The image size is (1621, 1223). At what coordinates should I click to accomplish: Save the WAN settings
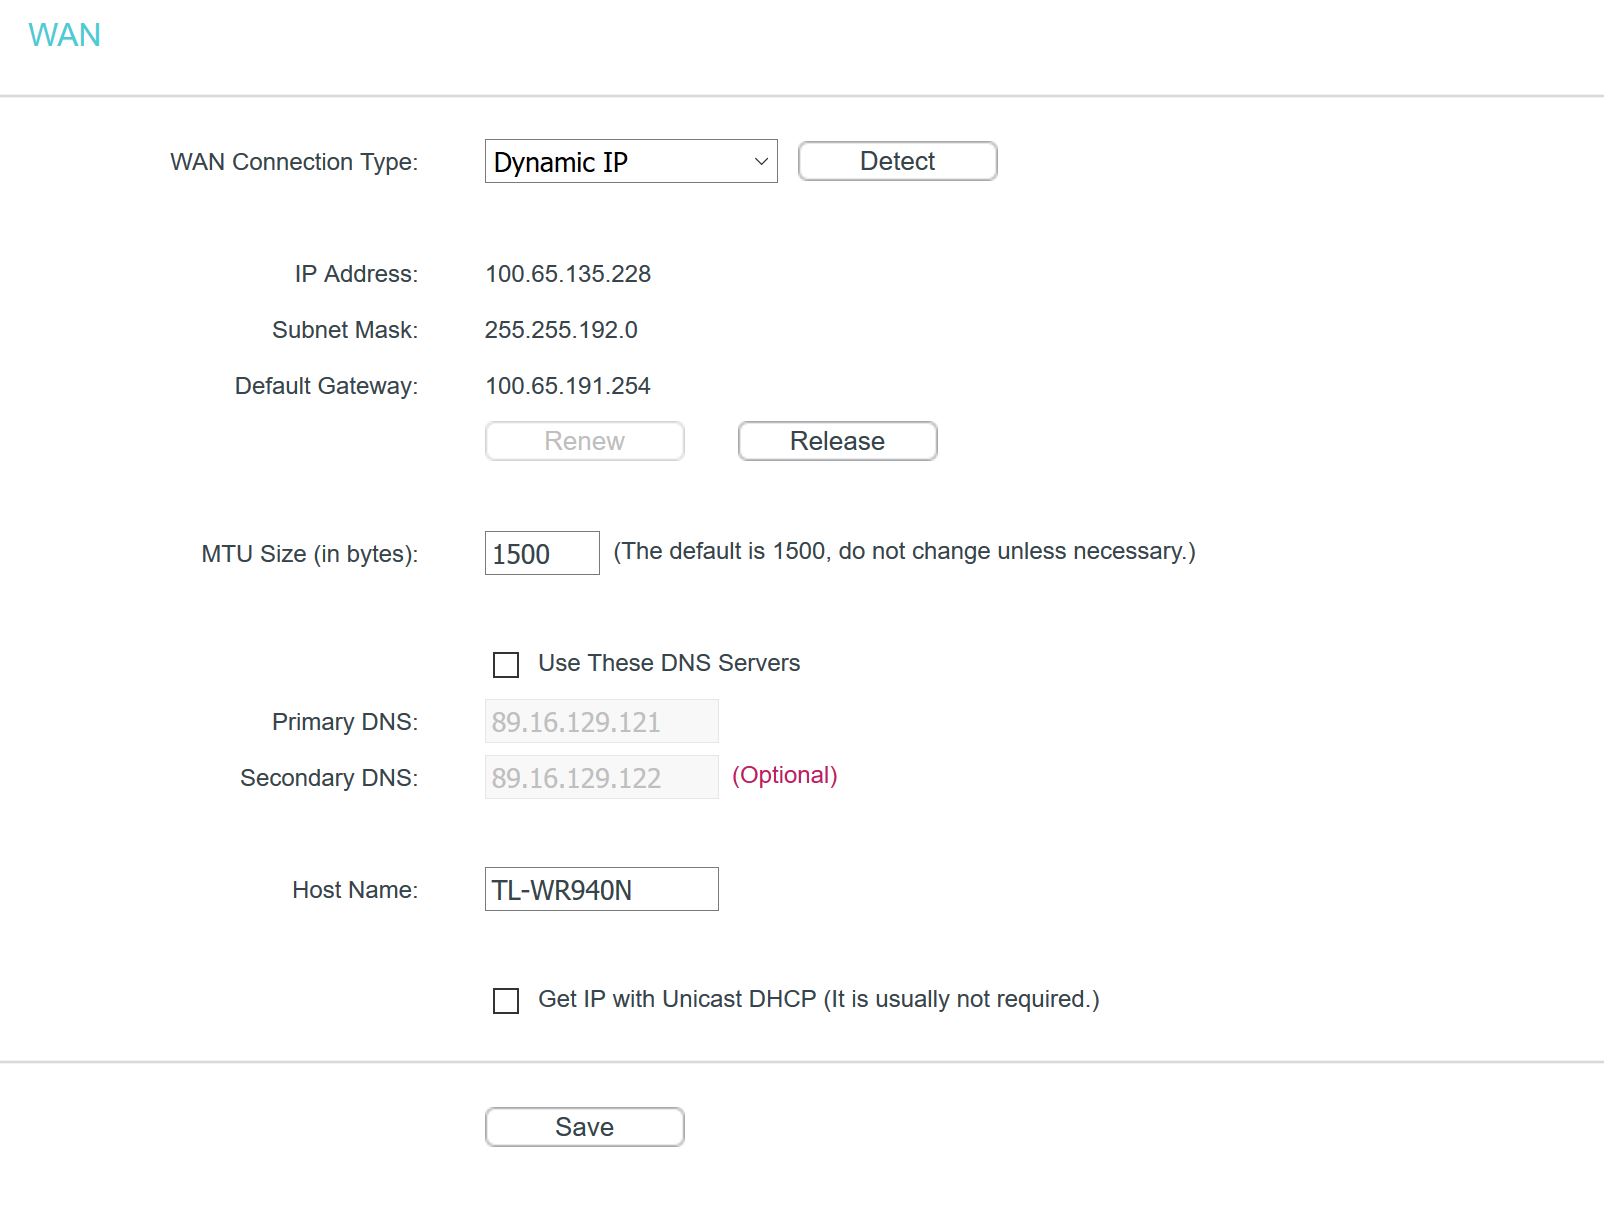coord(584,1128)
